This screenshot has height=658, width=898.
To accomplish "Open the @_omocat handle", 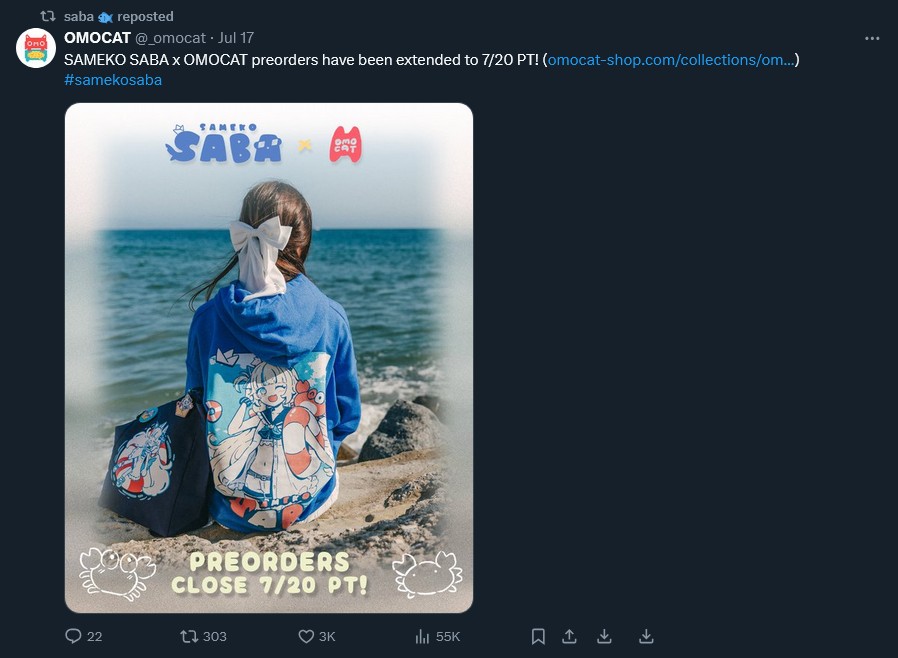I will (170, 38).
